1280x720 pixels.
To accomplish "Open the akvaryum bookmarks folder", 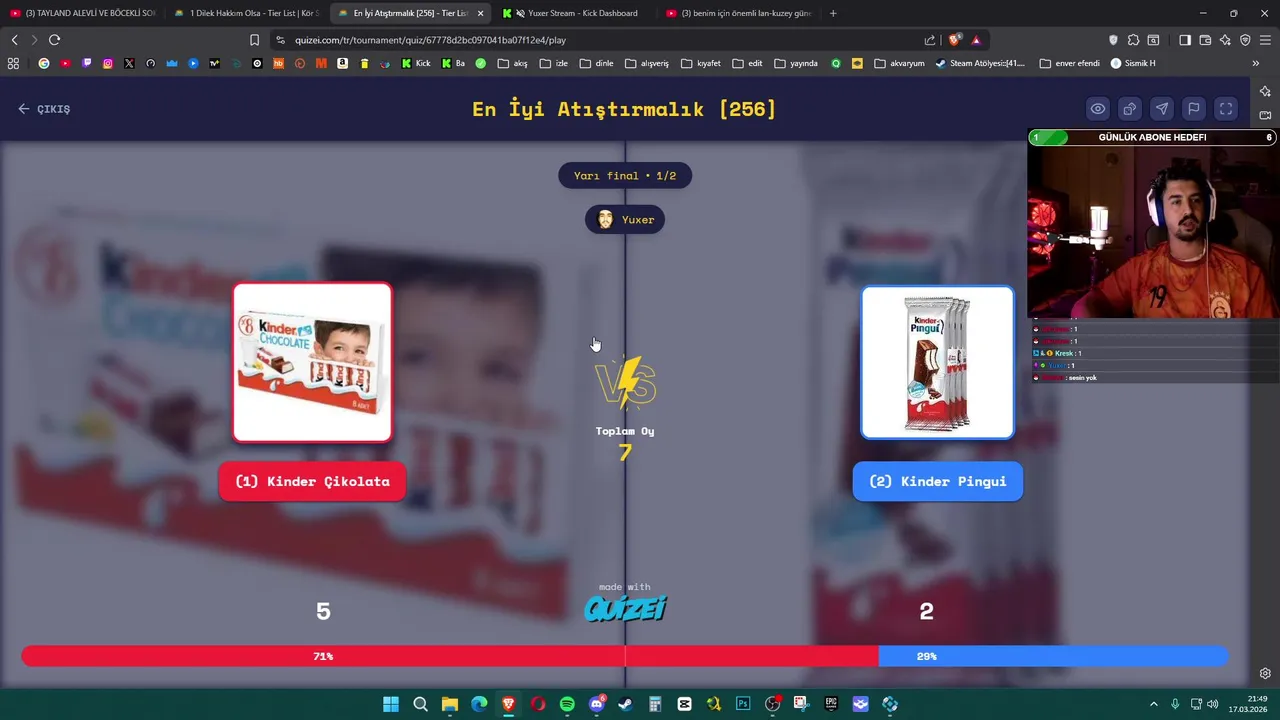I will point(899,63).
